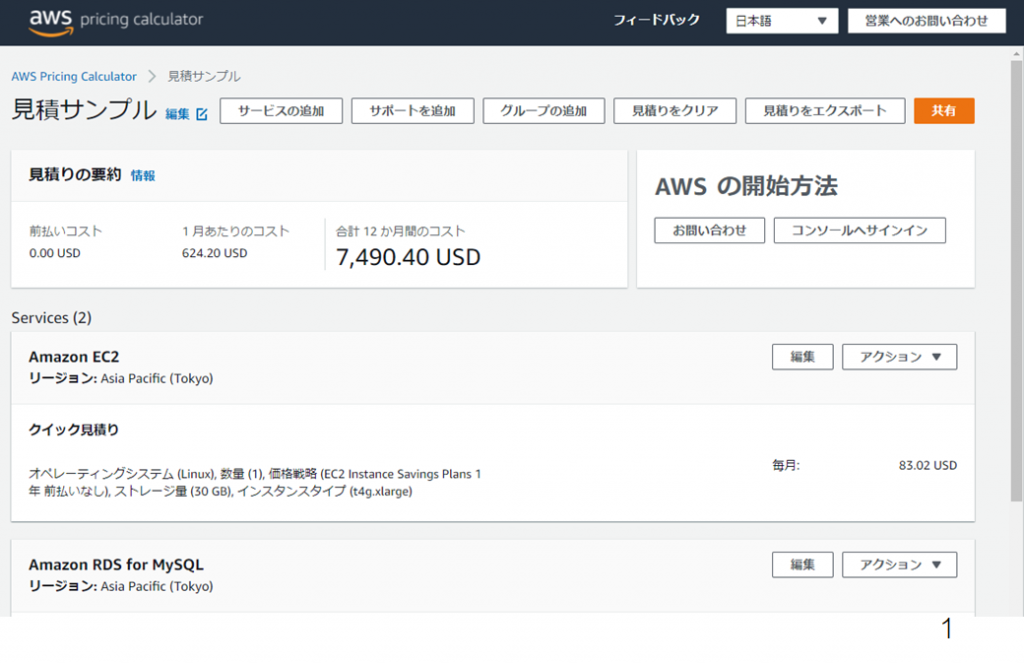Expand the Amazon EC2 アクション dropdown
Viewport: 1024px width, 663px height.
click(899, 357)
